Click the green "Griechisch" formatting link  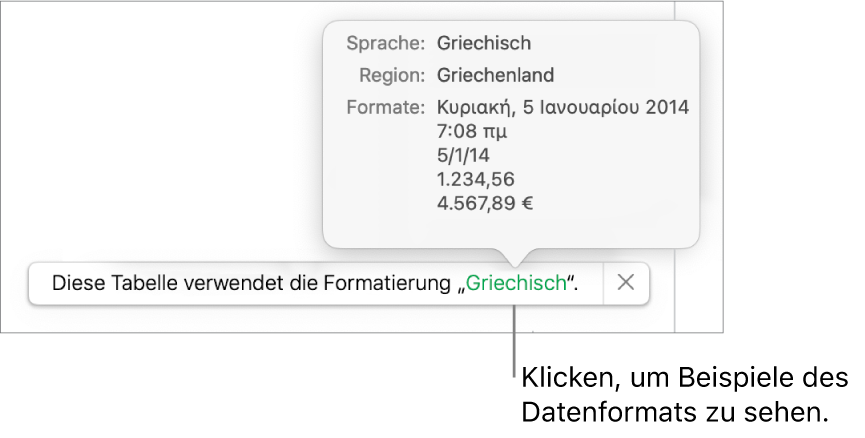pyautogui.click(x=516, y=283)
